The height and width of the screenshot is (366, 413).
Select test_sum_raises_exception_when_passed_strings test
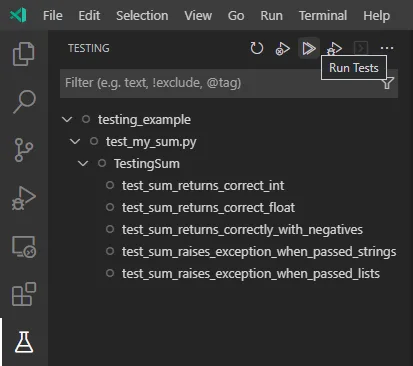point(259,252)
